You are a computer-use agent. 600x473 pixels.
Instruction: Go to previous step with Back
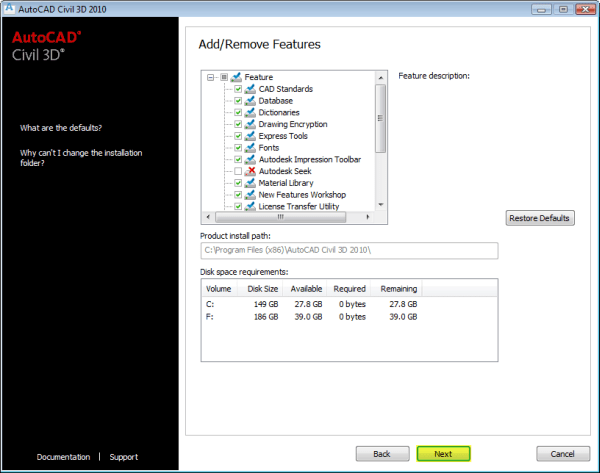[x=382, y=454]
